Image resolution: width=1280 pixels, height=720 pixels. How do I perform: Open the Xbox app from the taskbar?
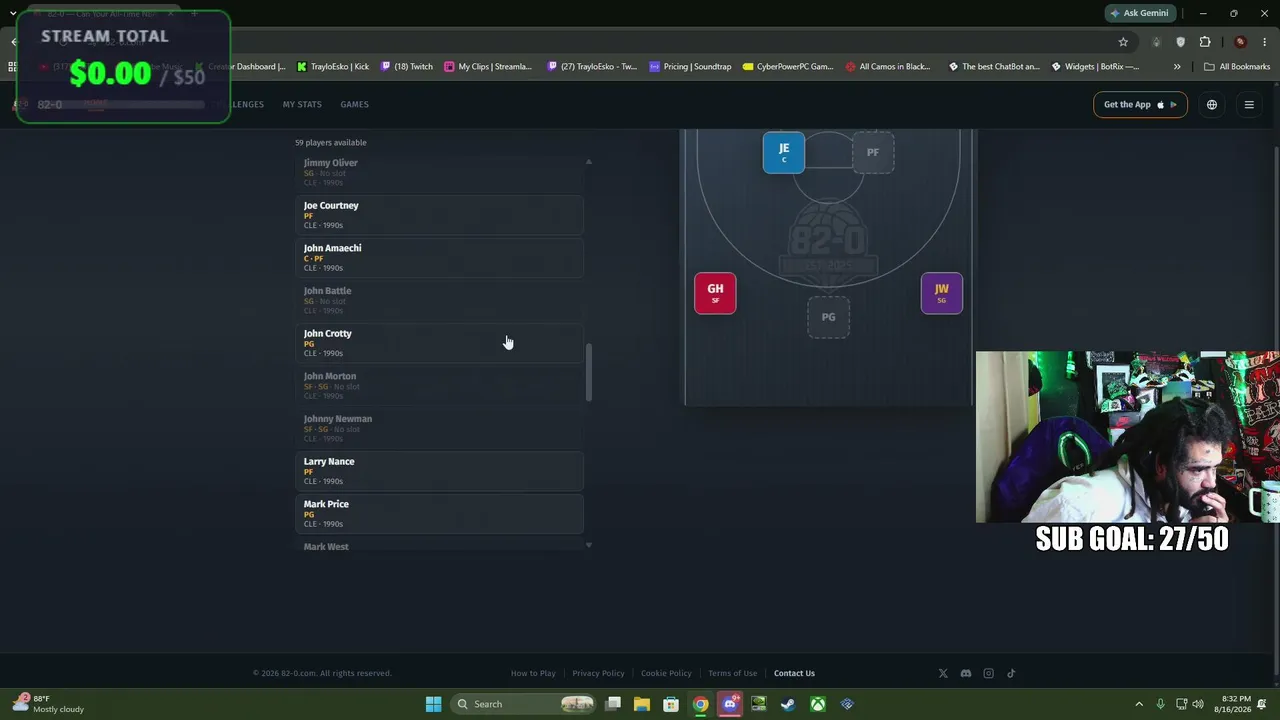(818, 704)
